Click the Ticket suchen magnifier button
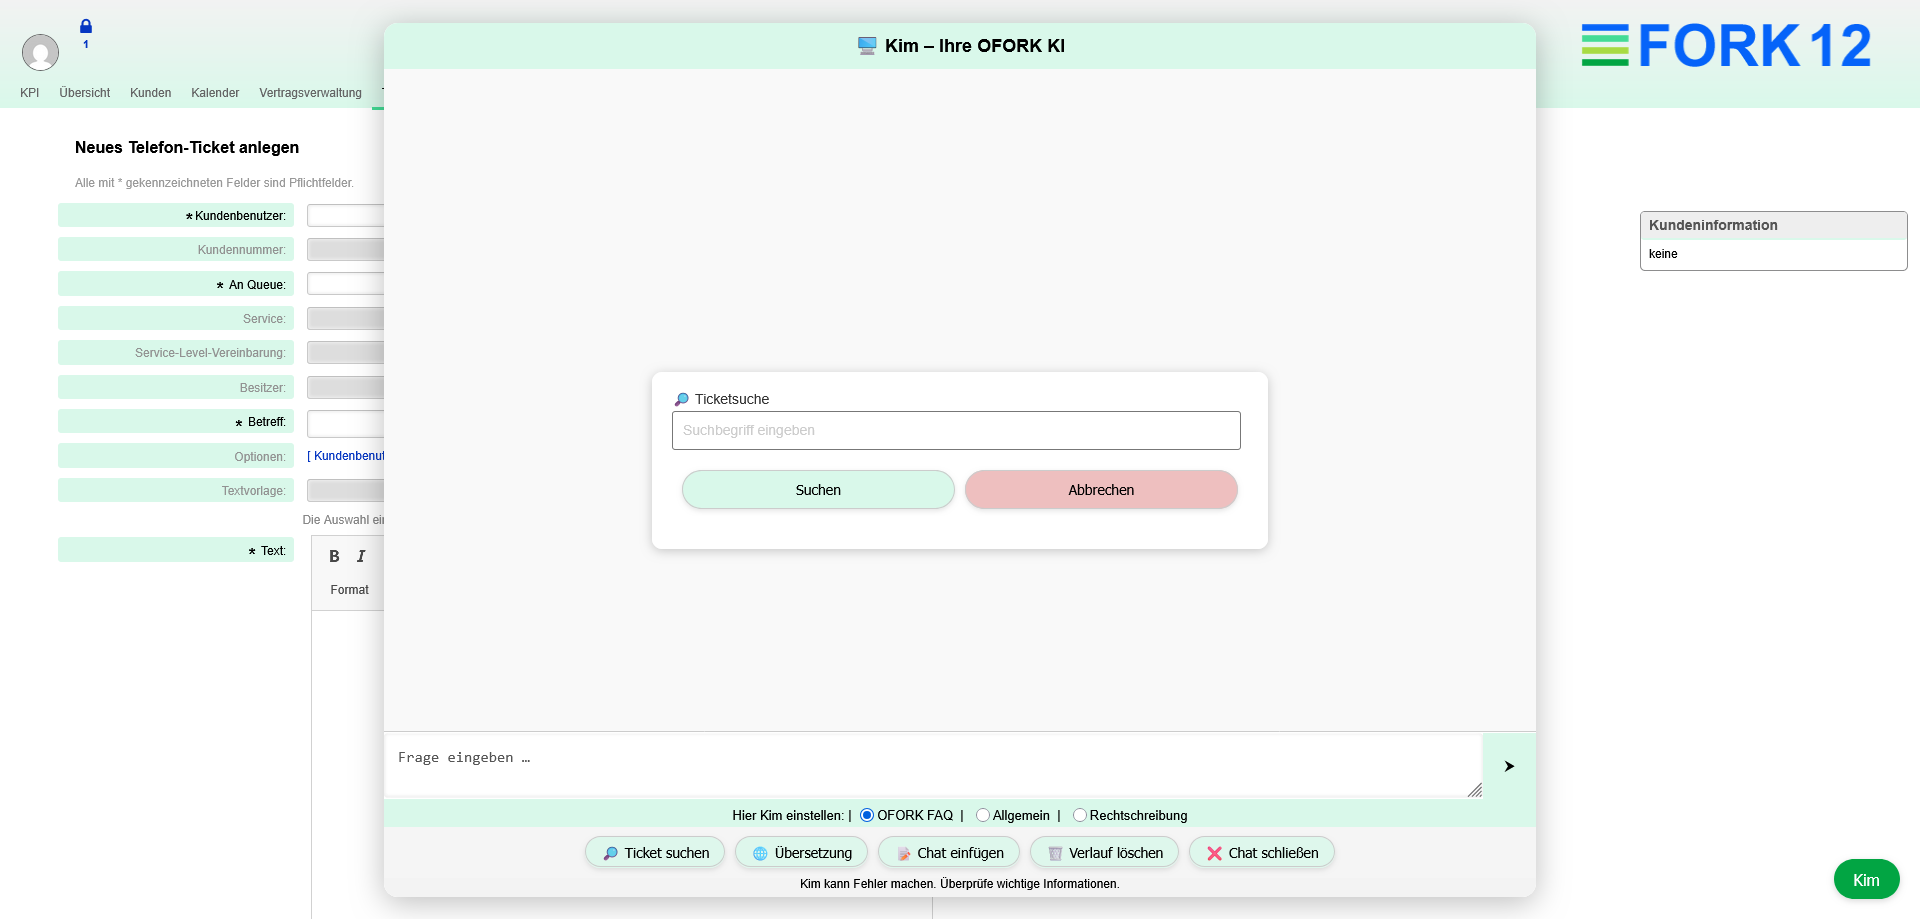This screenshot has height=919, width=1920. tap(655, 853)
